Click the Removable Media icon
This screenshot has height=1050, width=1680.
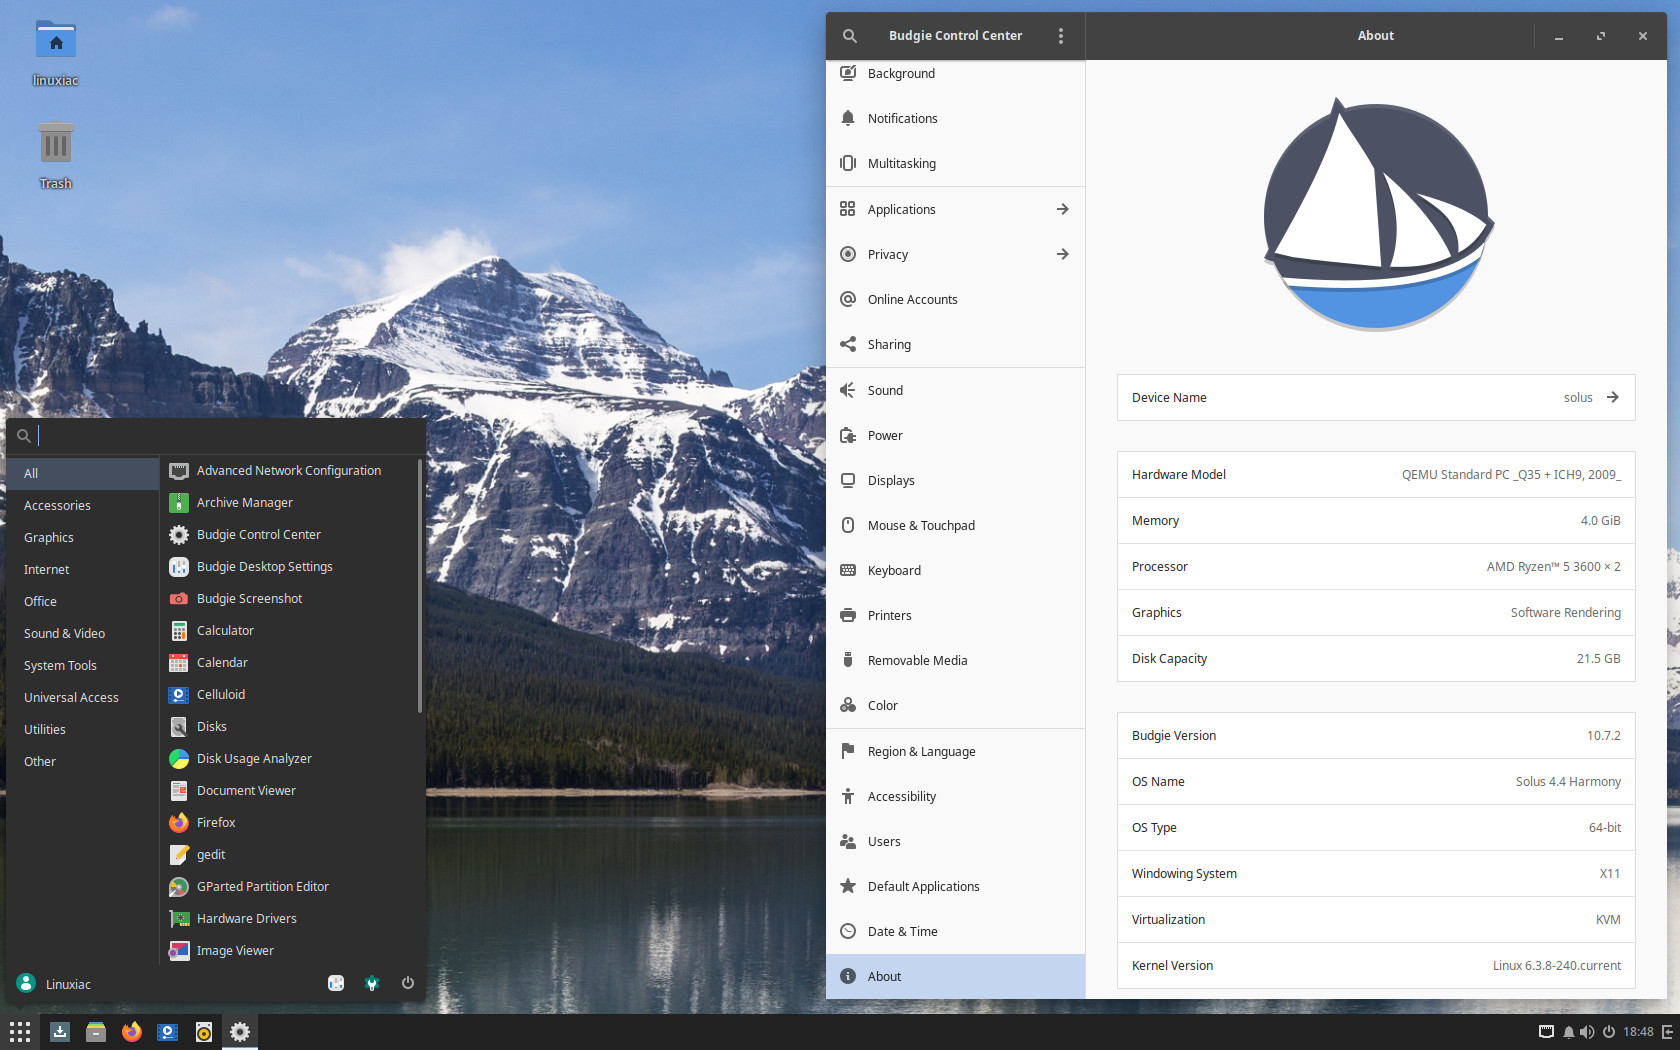point(848,660)
